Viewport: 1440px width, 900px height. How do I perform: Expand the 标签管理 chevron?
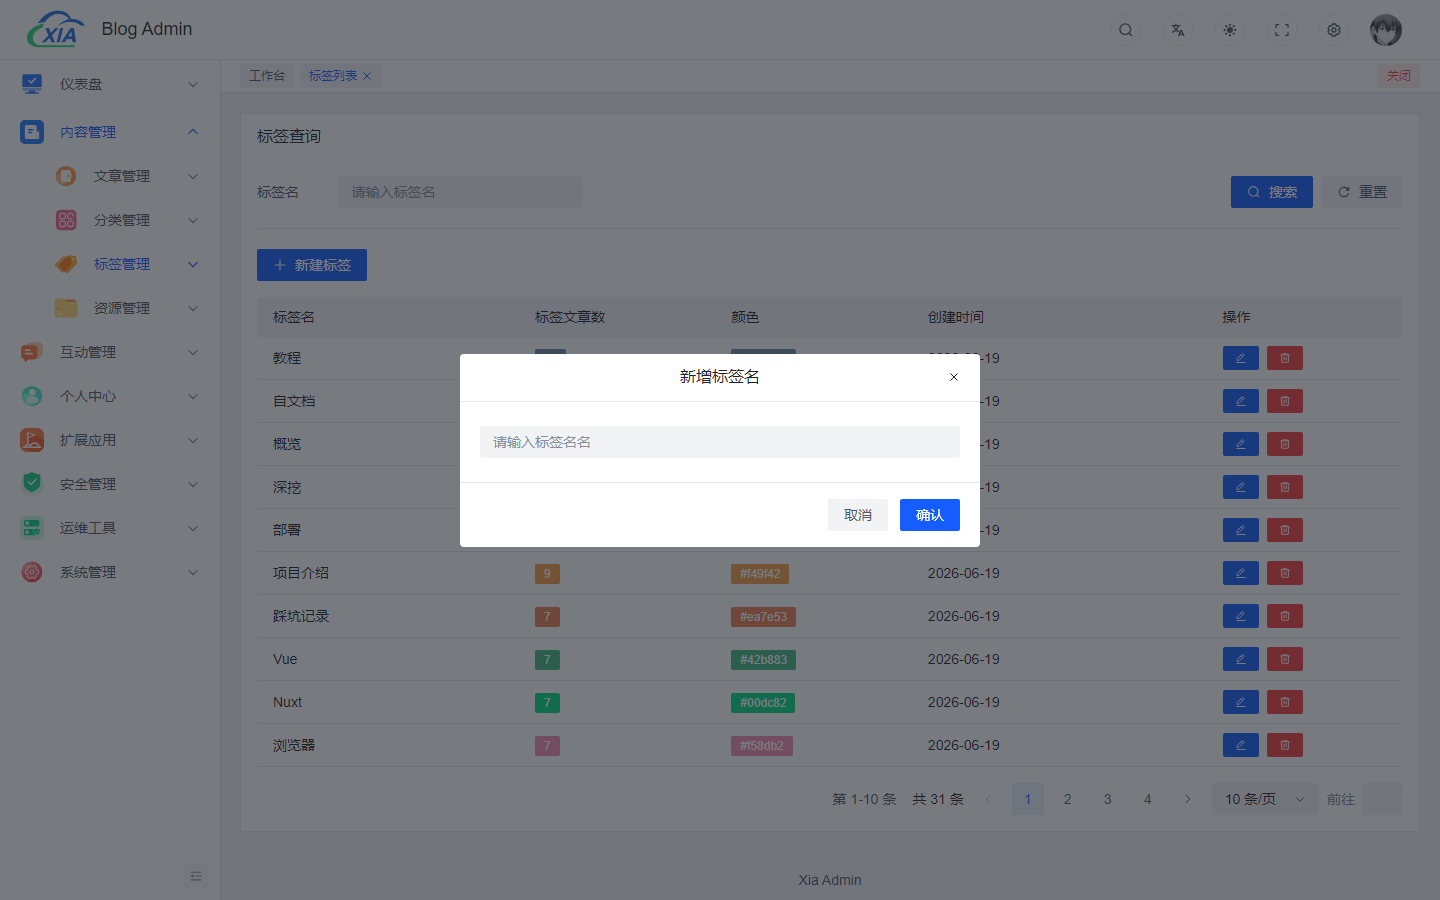click(x=193, y=264)
